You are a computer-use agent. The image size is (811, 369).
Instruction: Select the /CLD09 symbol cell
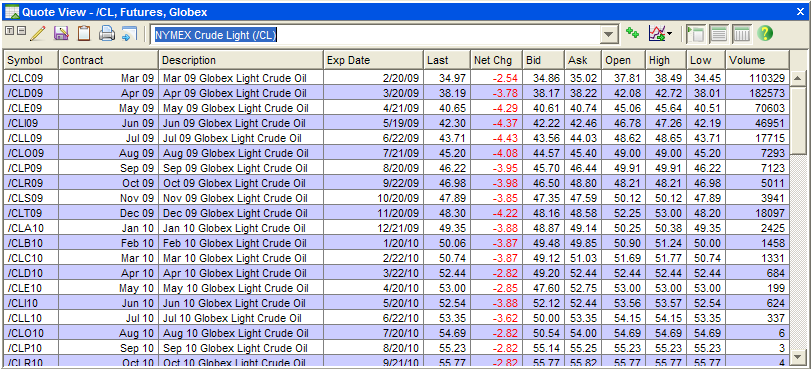31,93
